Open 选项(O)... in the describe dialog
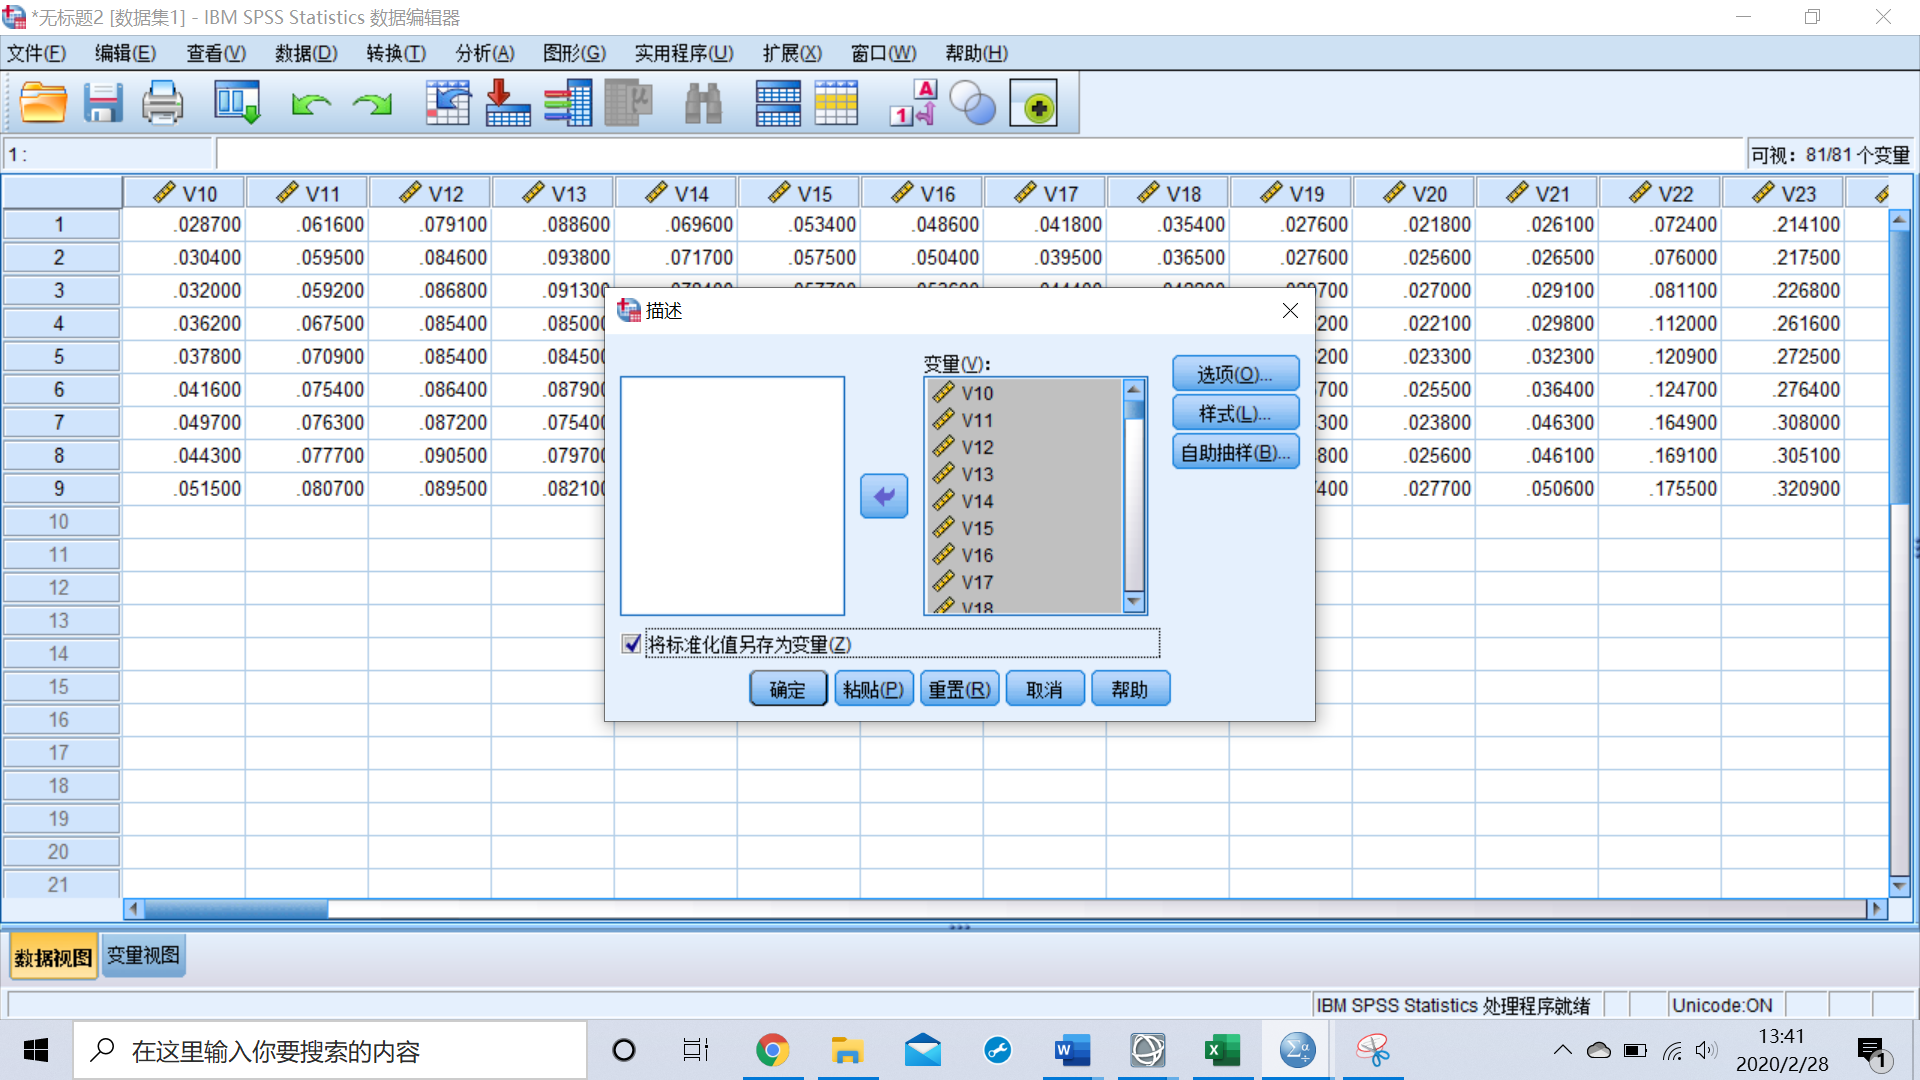Image resolution: width=1920 pixels, height=1080 pixels. point(1235,374)
